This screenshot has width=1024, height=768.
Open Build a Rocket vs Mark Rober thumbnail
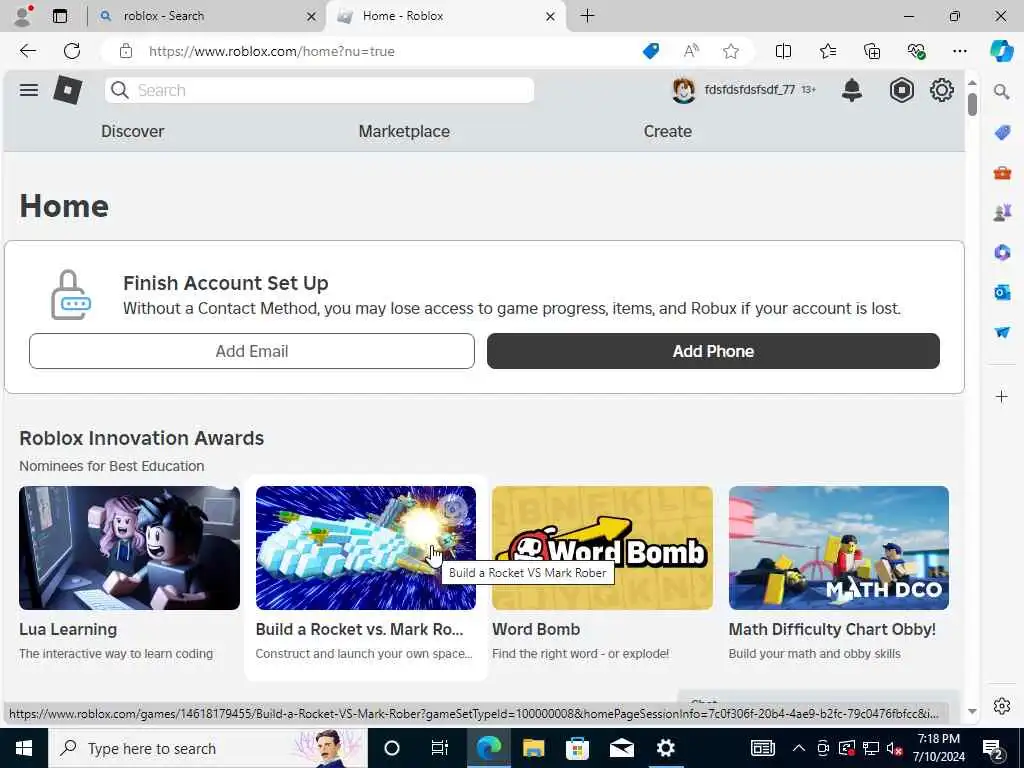tap(366, 548)
